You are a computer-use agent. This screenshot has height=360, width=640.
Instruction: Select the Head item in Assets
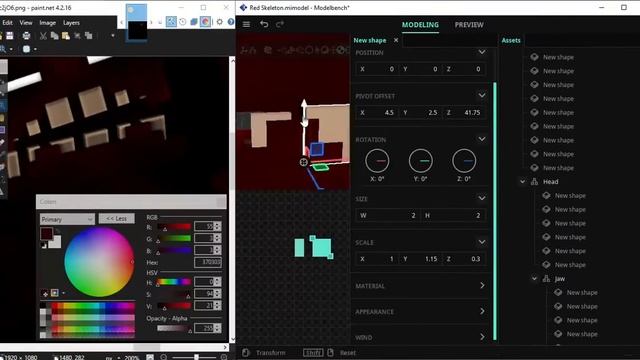(550, 182)
